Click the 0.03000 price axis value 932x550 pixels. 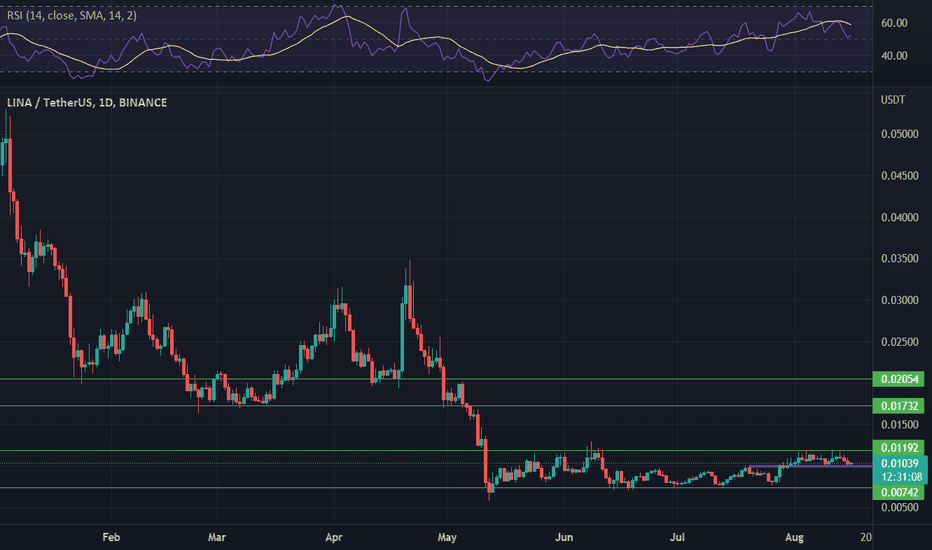click(899, 300)
